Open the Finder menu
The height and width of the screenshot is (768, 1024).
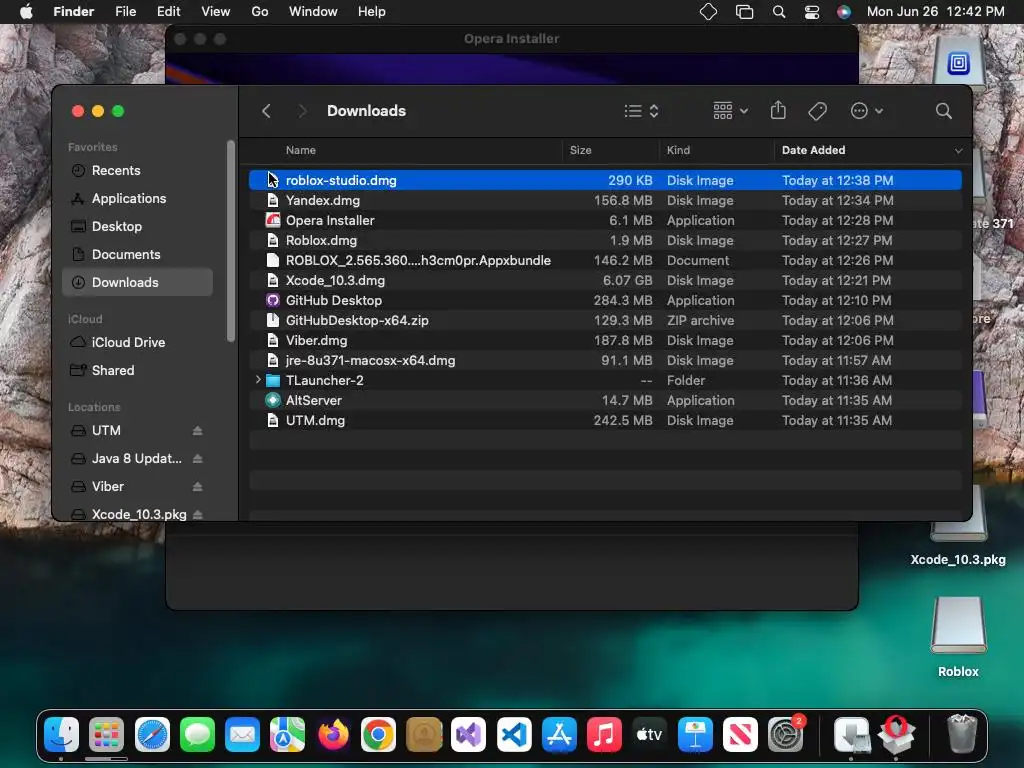[x=73, y=11]
